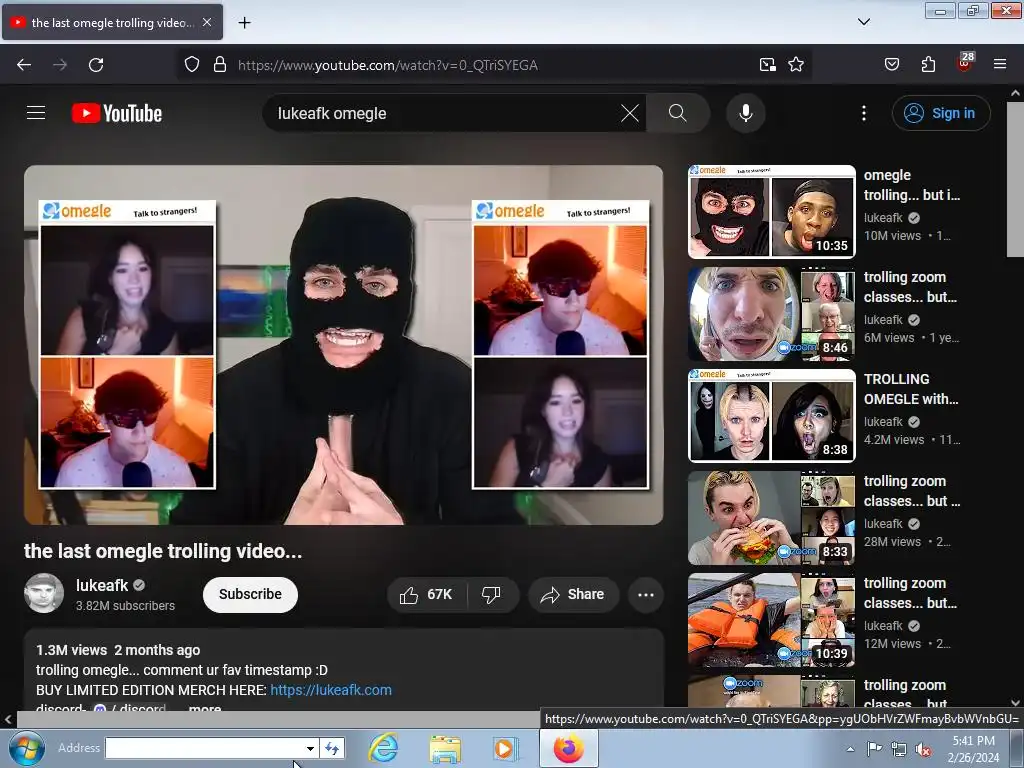Switch to Firefox on the taskbar

pos(569,748)
